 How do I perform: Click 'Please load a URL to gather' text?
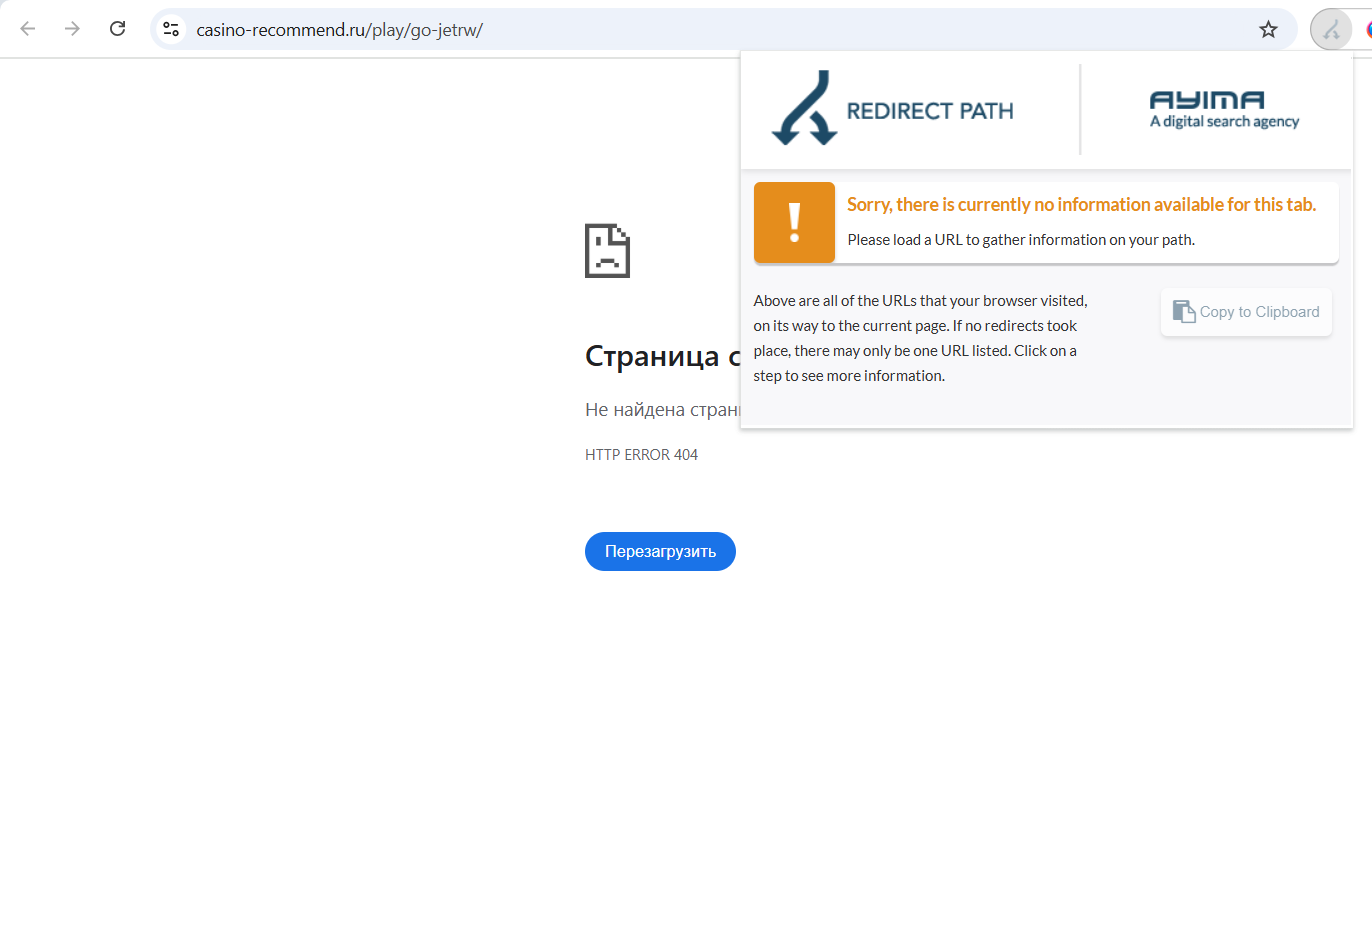(1021, 240)
